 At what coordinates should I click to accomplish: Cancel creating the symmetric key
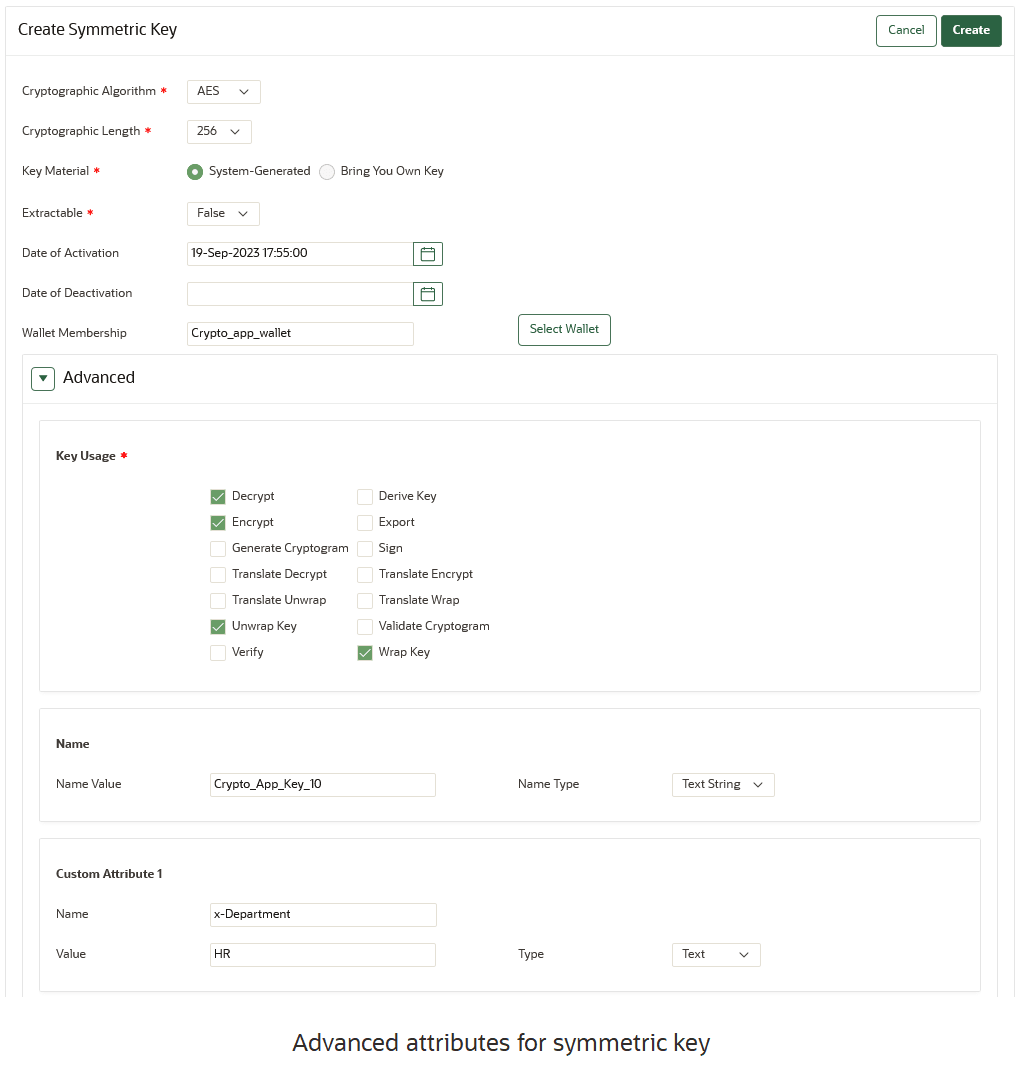pos(905,30)
